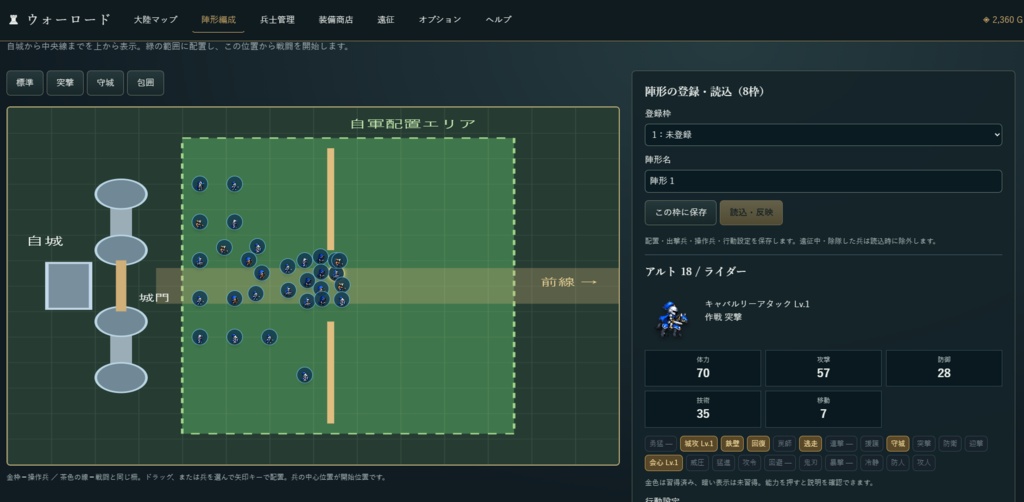Click the この枠に保存 button
Screen dimensions: 1024x502
(x=680, y=213)
